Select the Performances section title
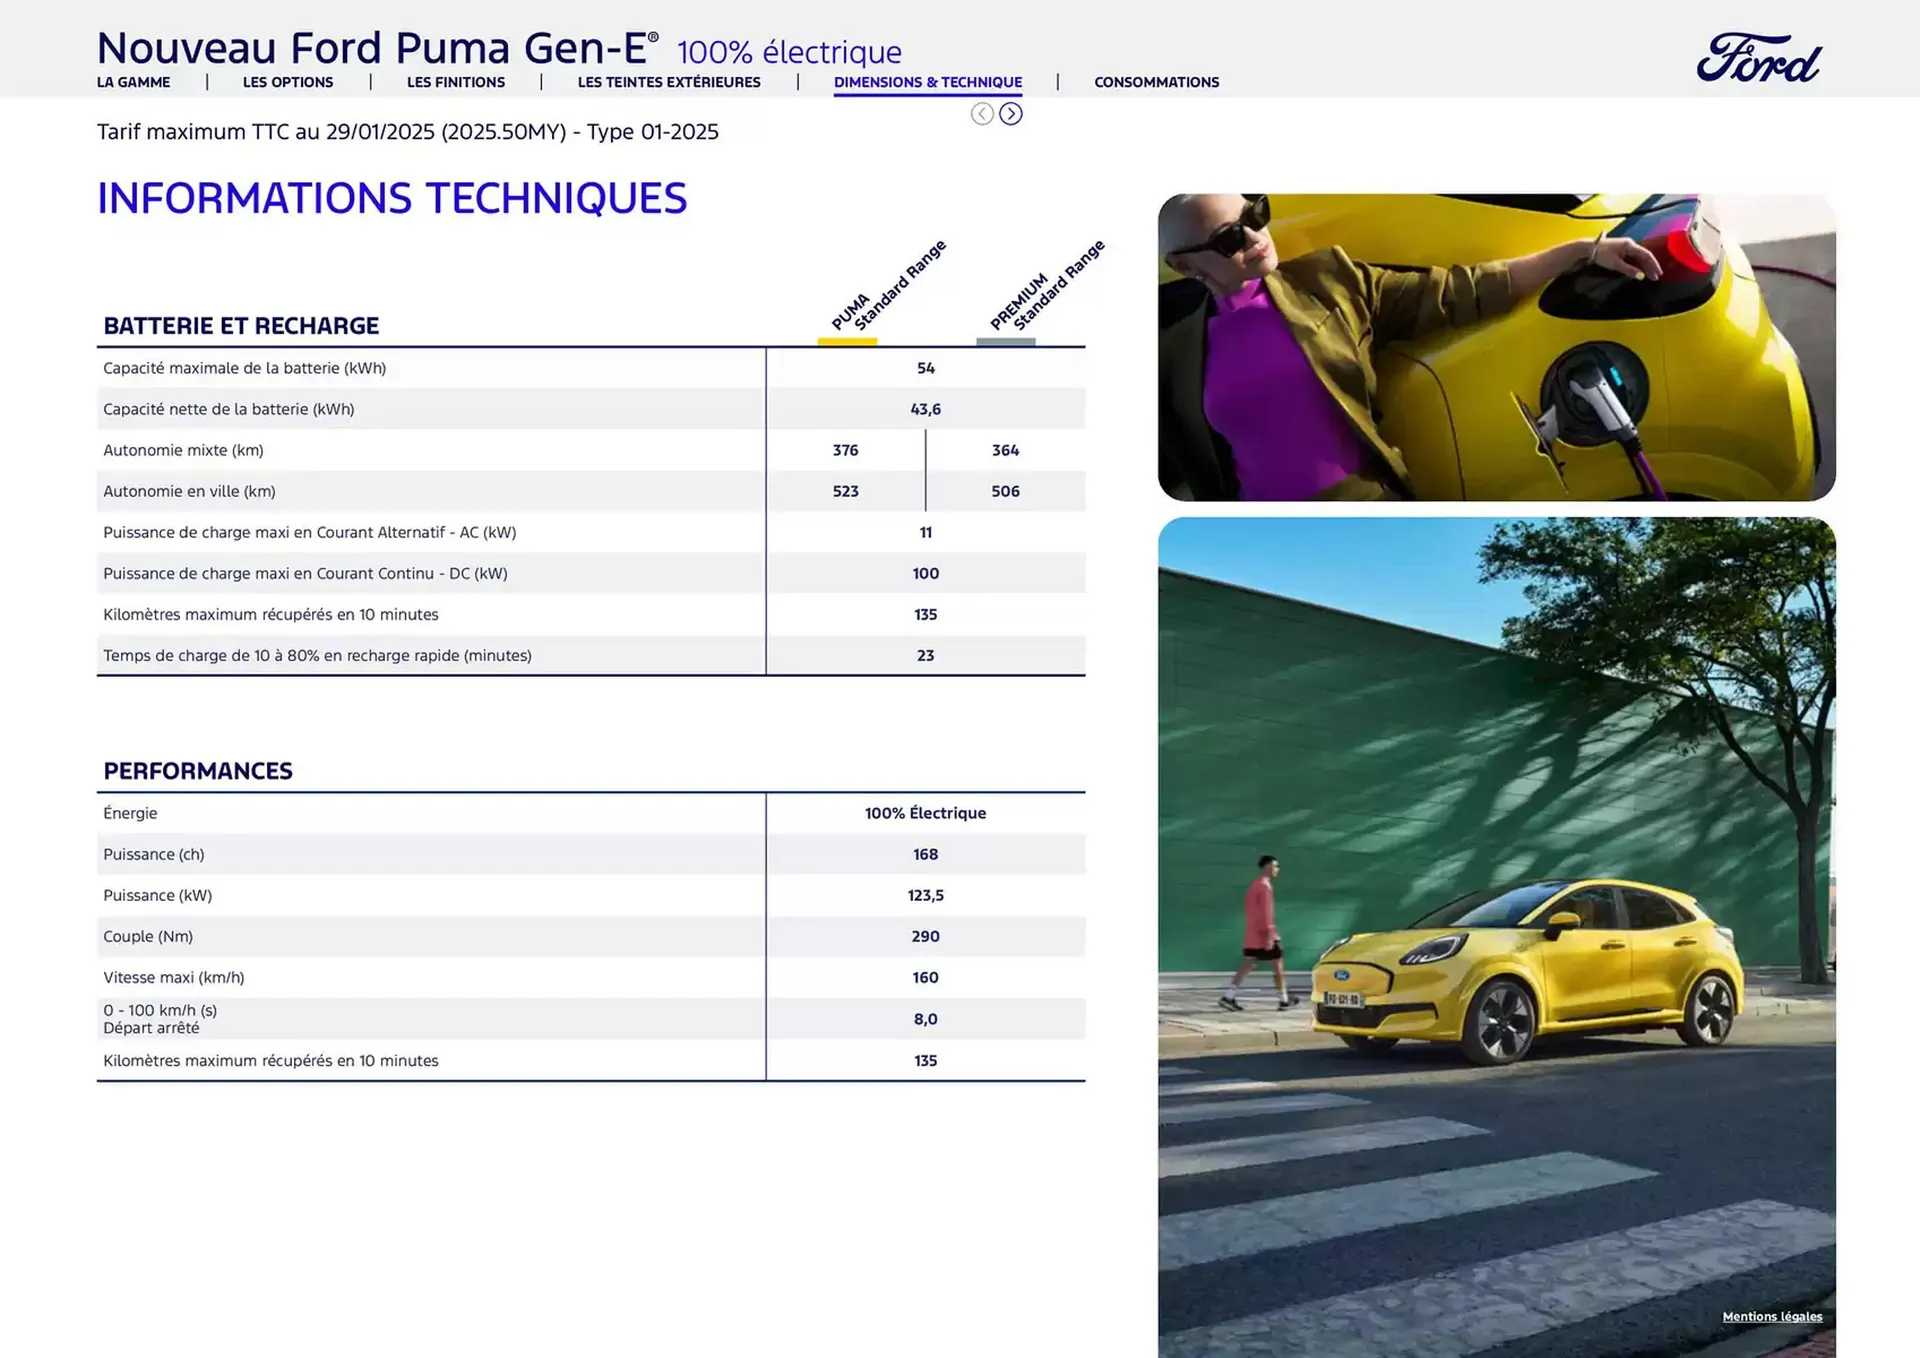 (198, 771)
